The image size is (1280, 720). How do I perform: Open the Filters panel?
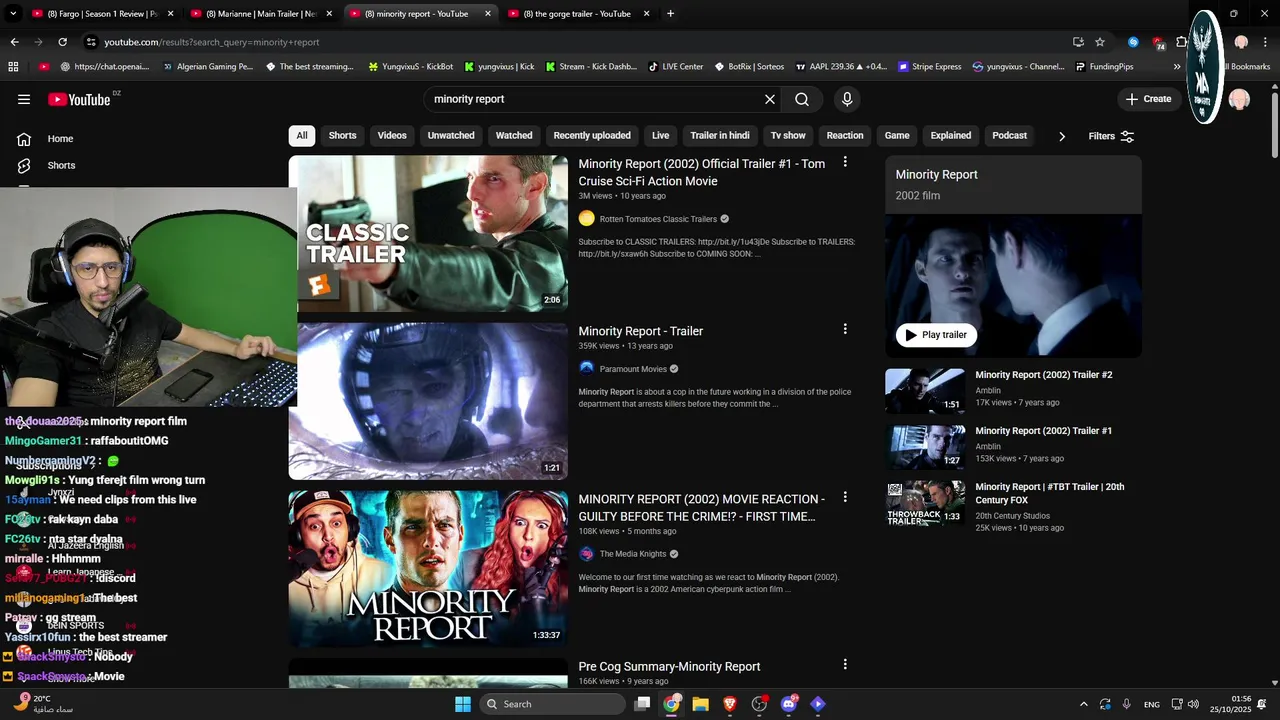click(1111, 136)
